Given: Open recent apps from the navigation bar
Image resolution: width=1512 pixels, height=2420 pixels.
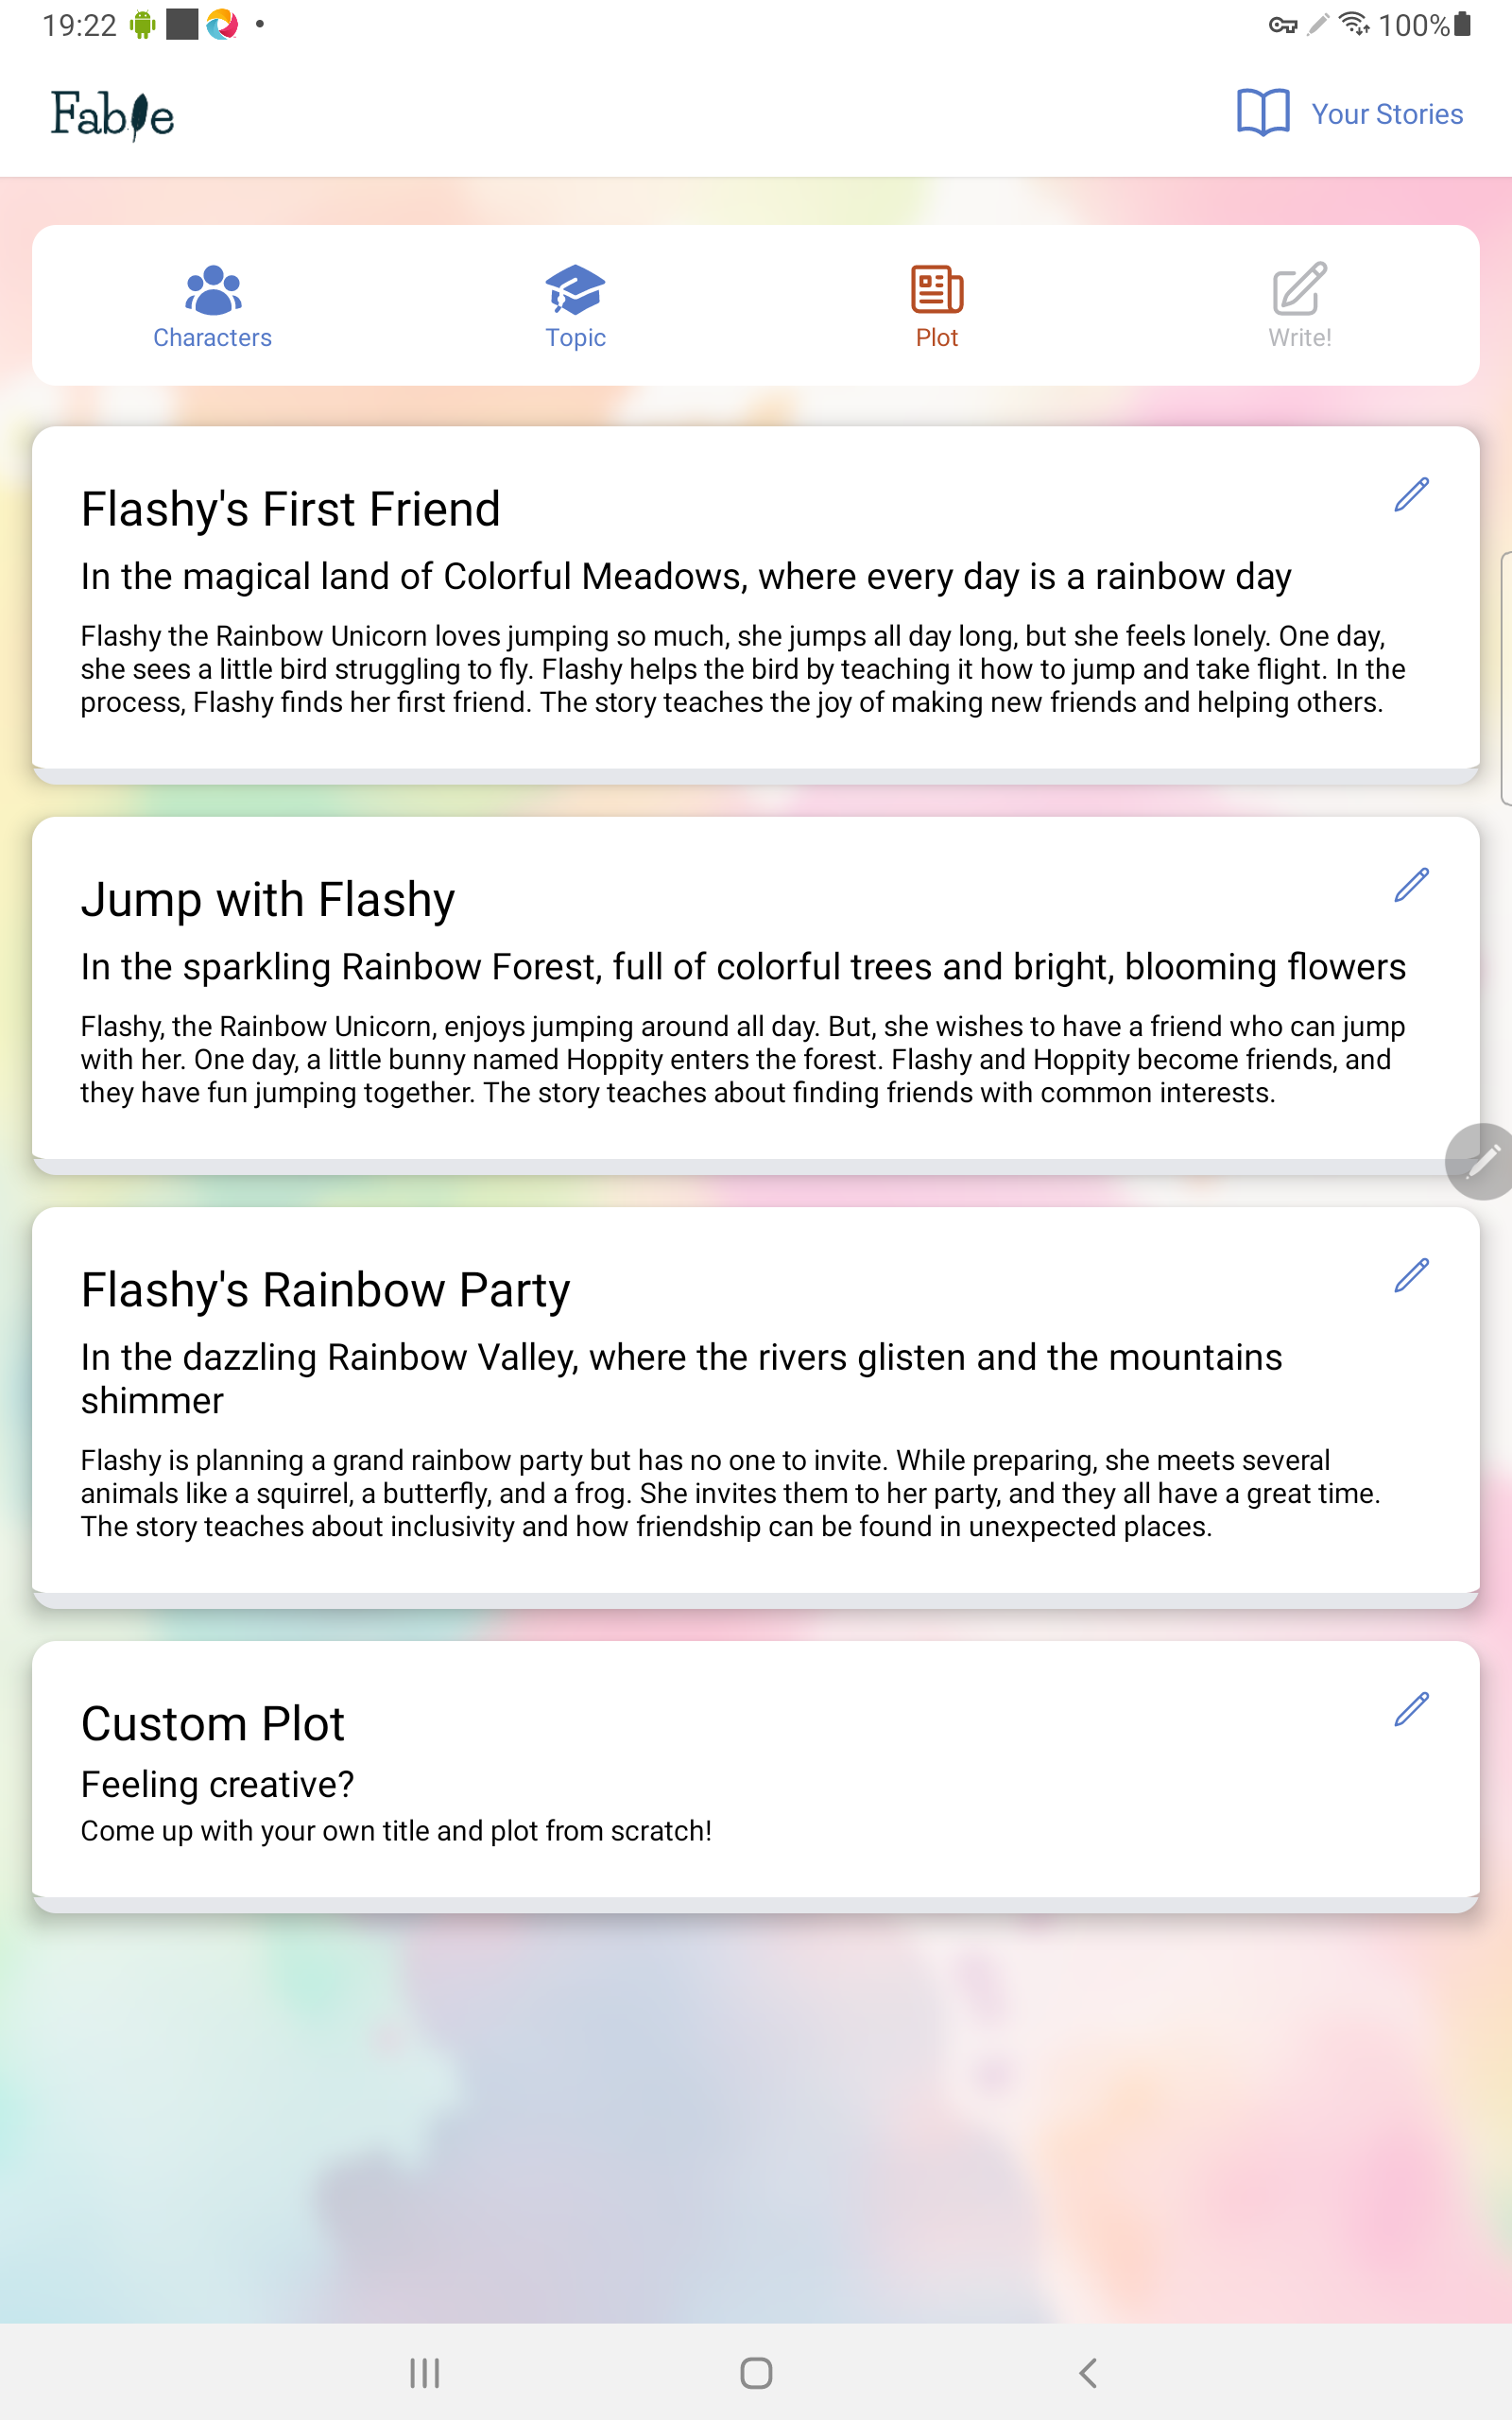Looking at the screenshot, I should [x=425, y=2374].
